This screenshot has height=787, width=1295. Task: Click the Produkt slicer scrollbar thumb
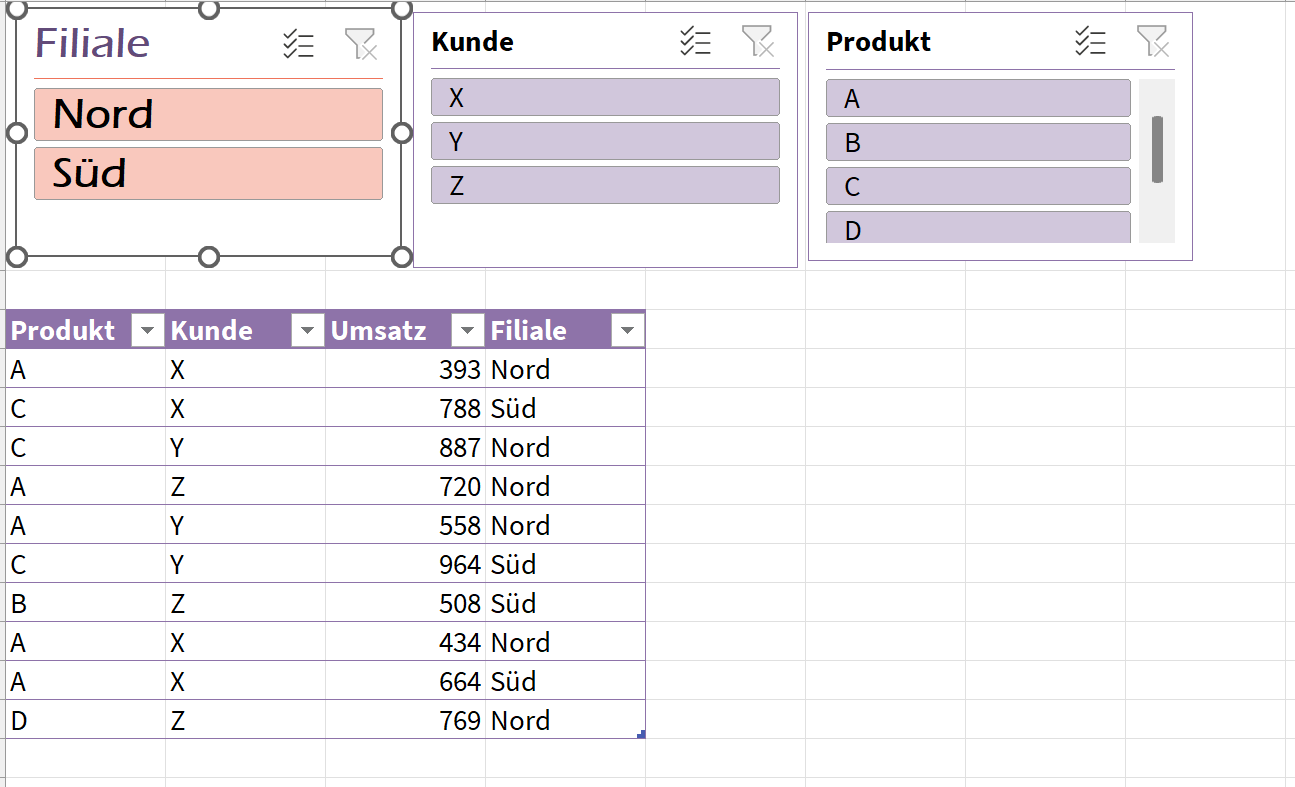pos(1157,149)
